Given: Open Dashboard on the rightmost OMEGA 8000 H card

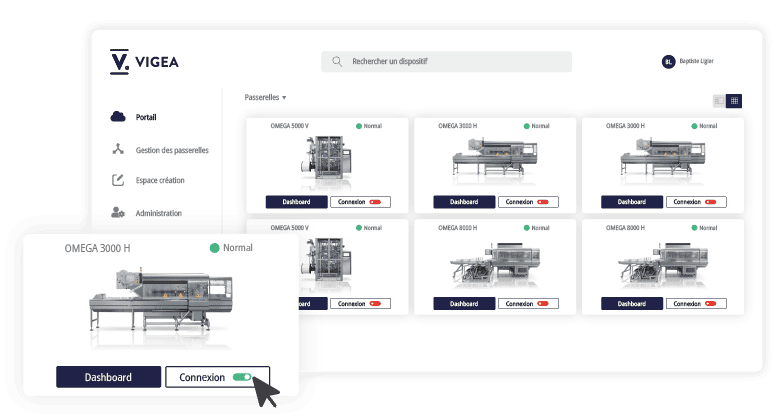Looking at the screenshot, I should (632, 304).
